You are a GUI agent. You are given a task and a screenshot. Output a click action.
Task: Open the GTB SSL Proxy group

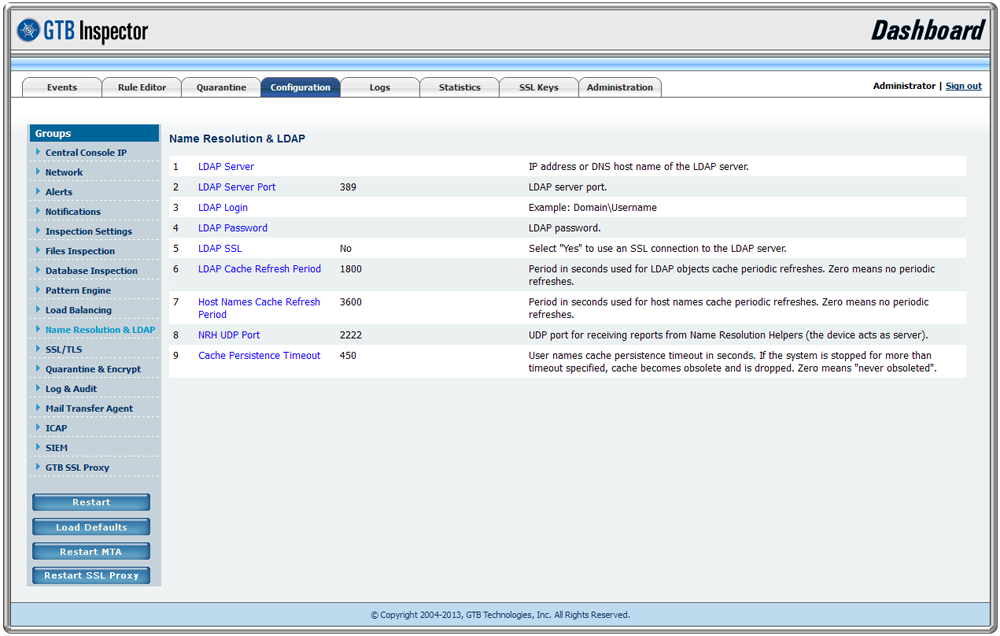(77, 468)
